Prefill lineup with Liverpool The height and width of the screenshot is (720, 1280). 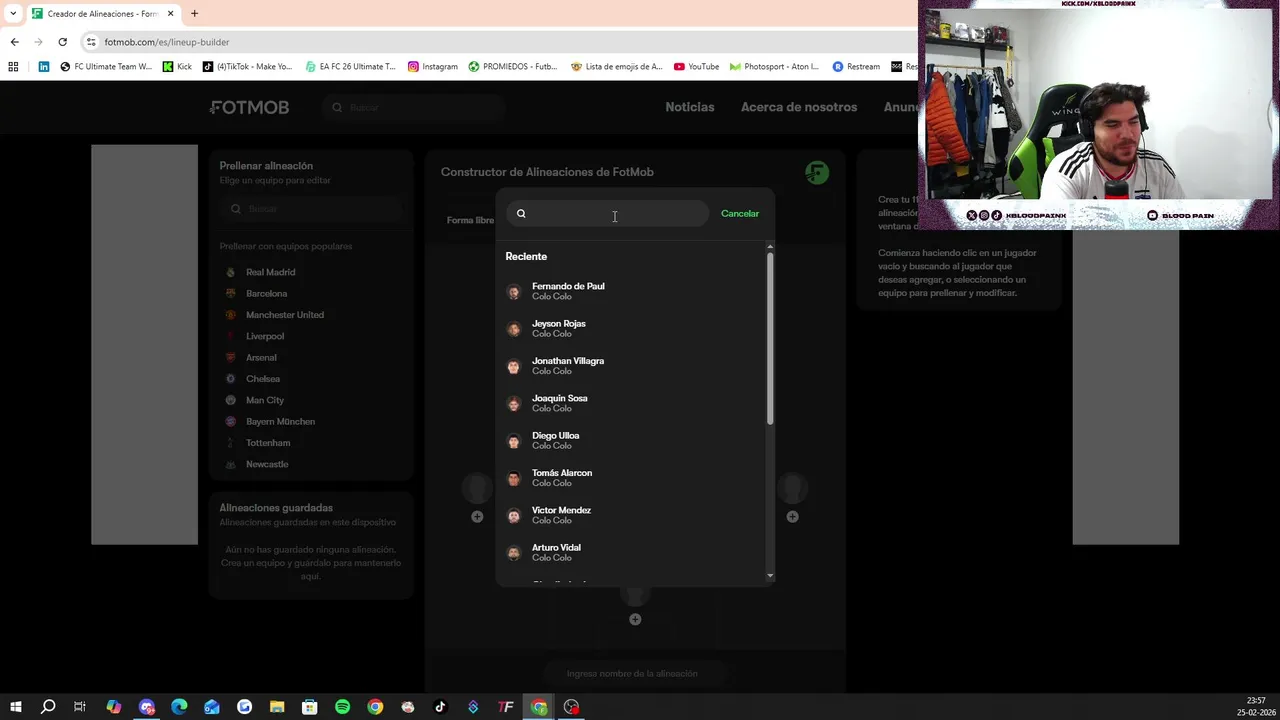click(265, 336)
